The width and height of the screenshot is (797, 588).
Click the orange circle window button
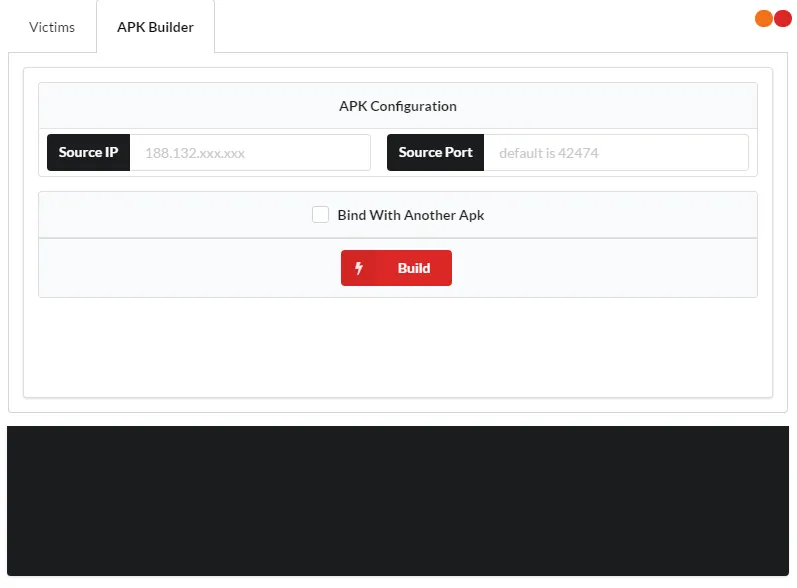pyautogui.click(x=764, y=18)
